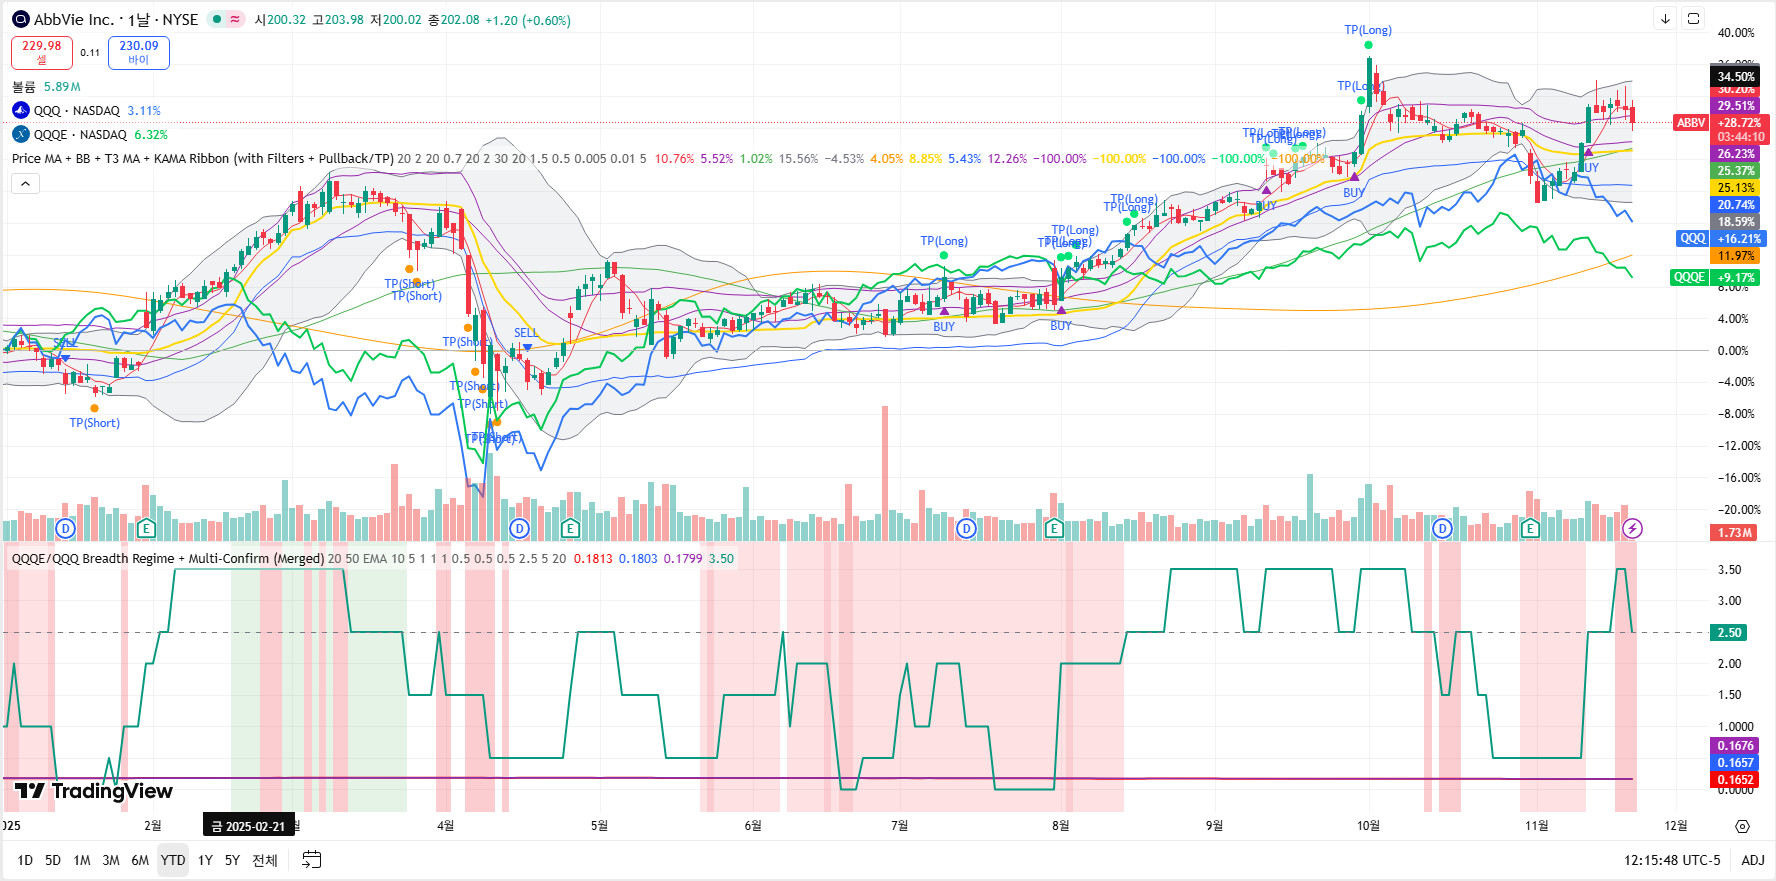1776x881 pixels.
Task: Click the green QQQE price scale tag
Action: pyautogui.click(x=1690, y=277)
